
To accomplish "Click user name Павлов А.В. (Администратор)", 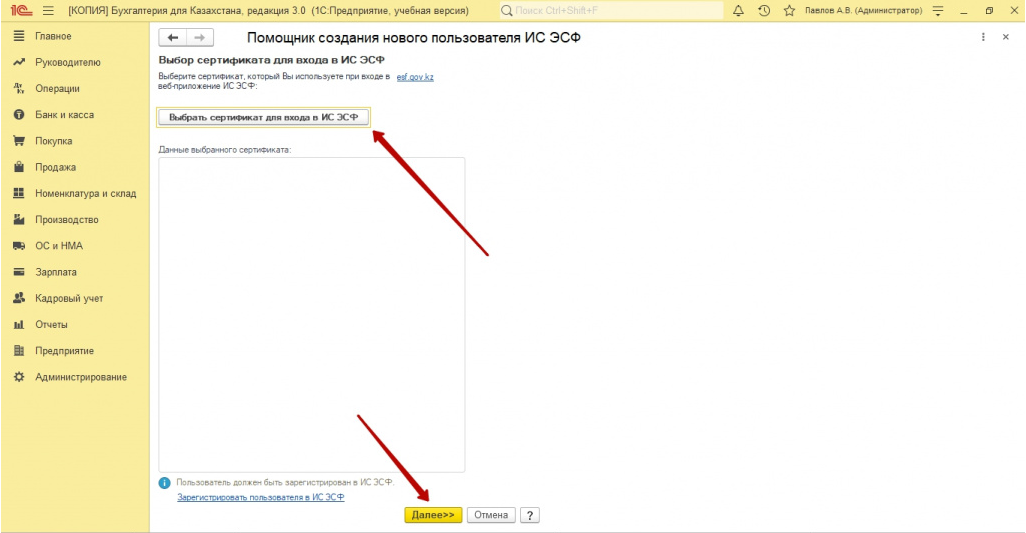I will 864,10.
